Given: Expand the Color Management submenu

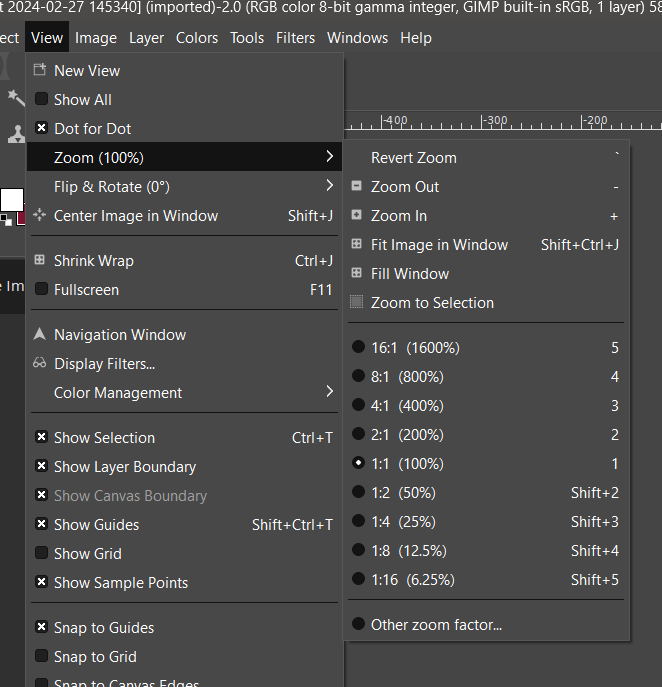Looking at the screenshot, I should click(x=329, y=393).
